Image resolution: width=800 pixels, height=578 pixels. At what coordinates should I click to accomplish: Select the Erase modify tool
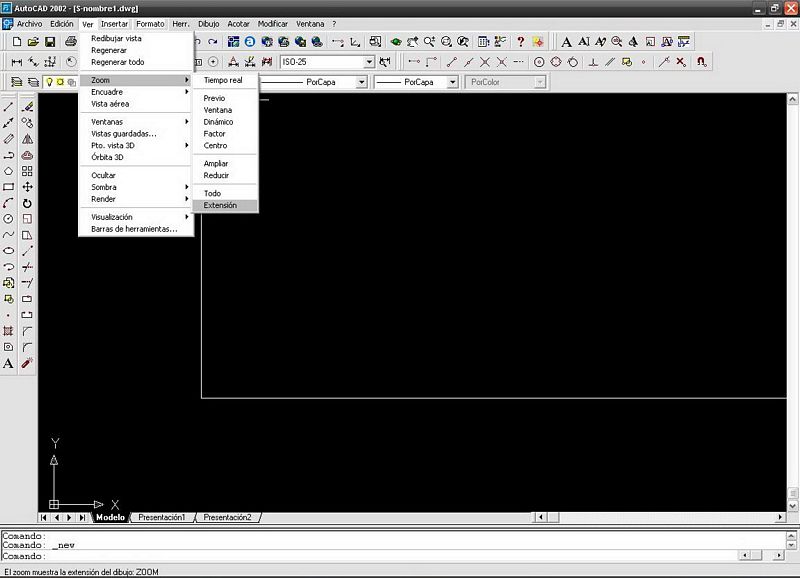[28, 107]
